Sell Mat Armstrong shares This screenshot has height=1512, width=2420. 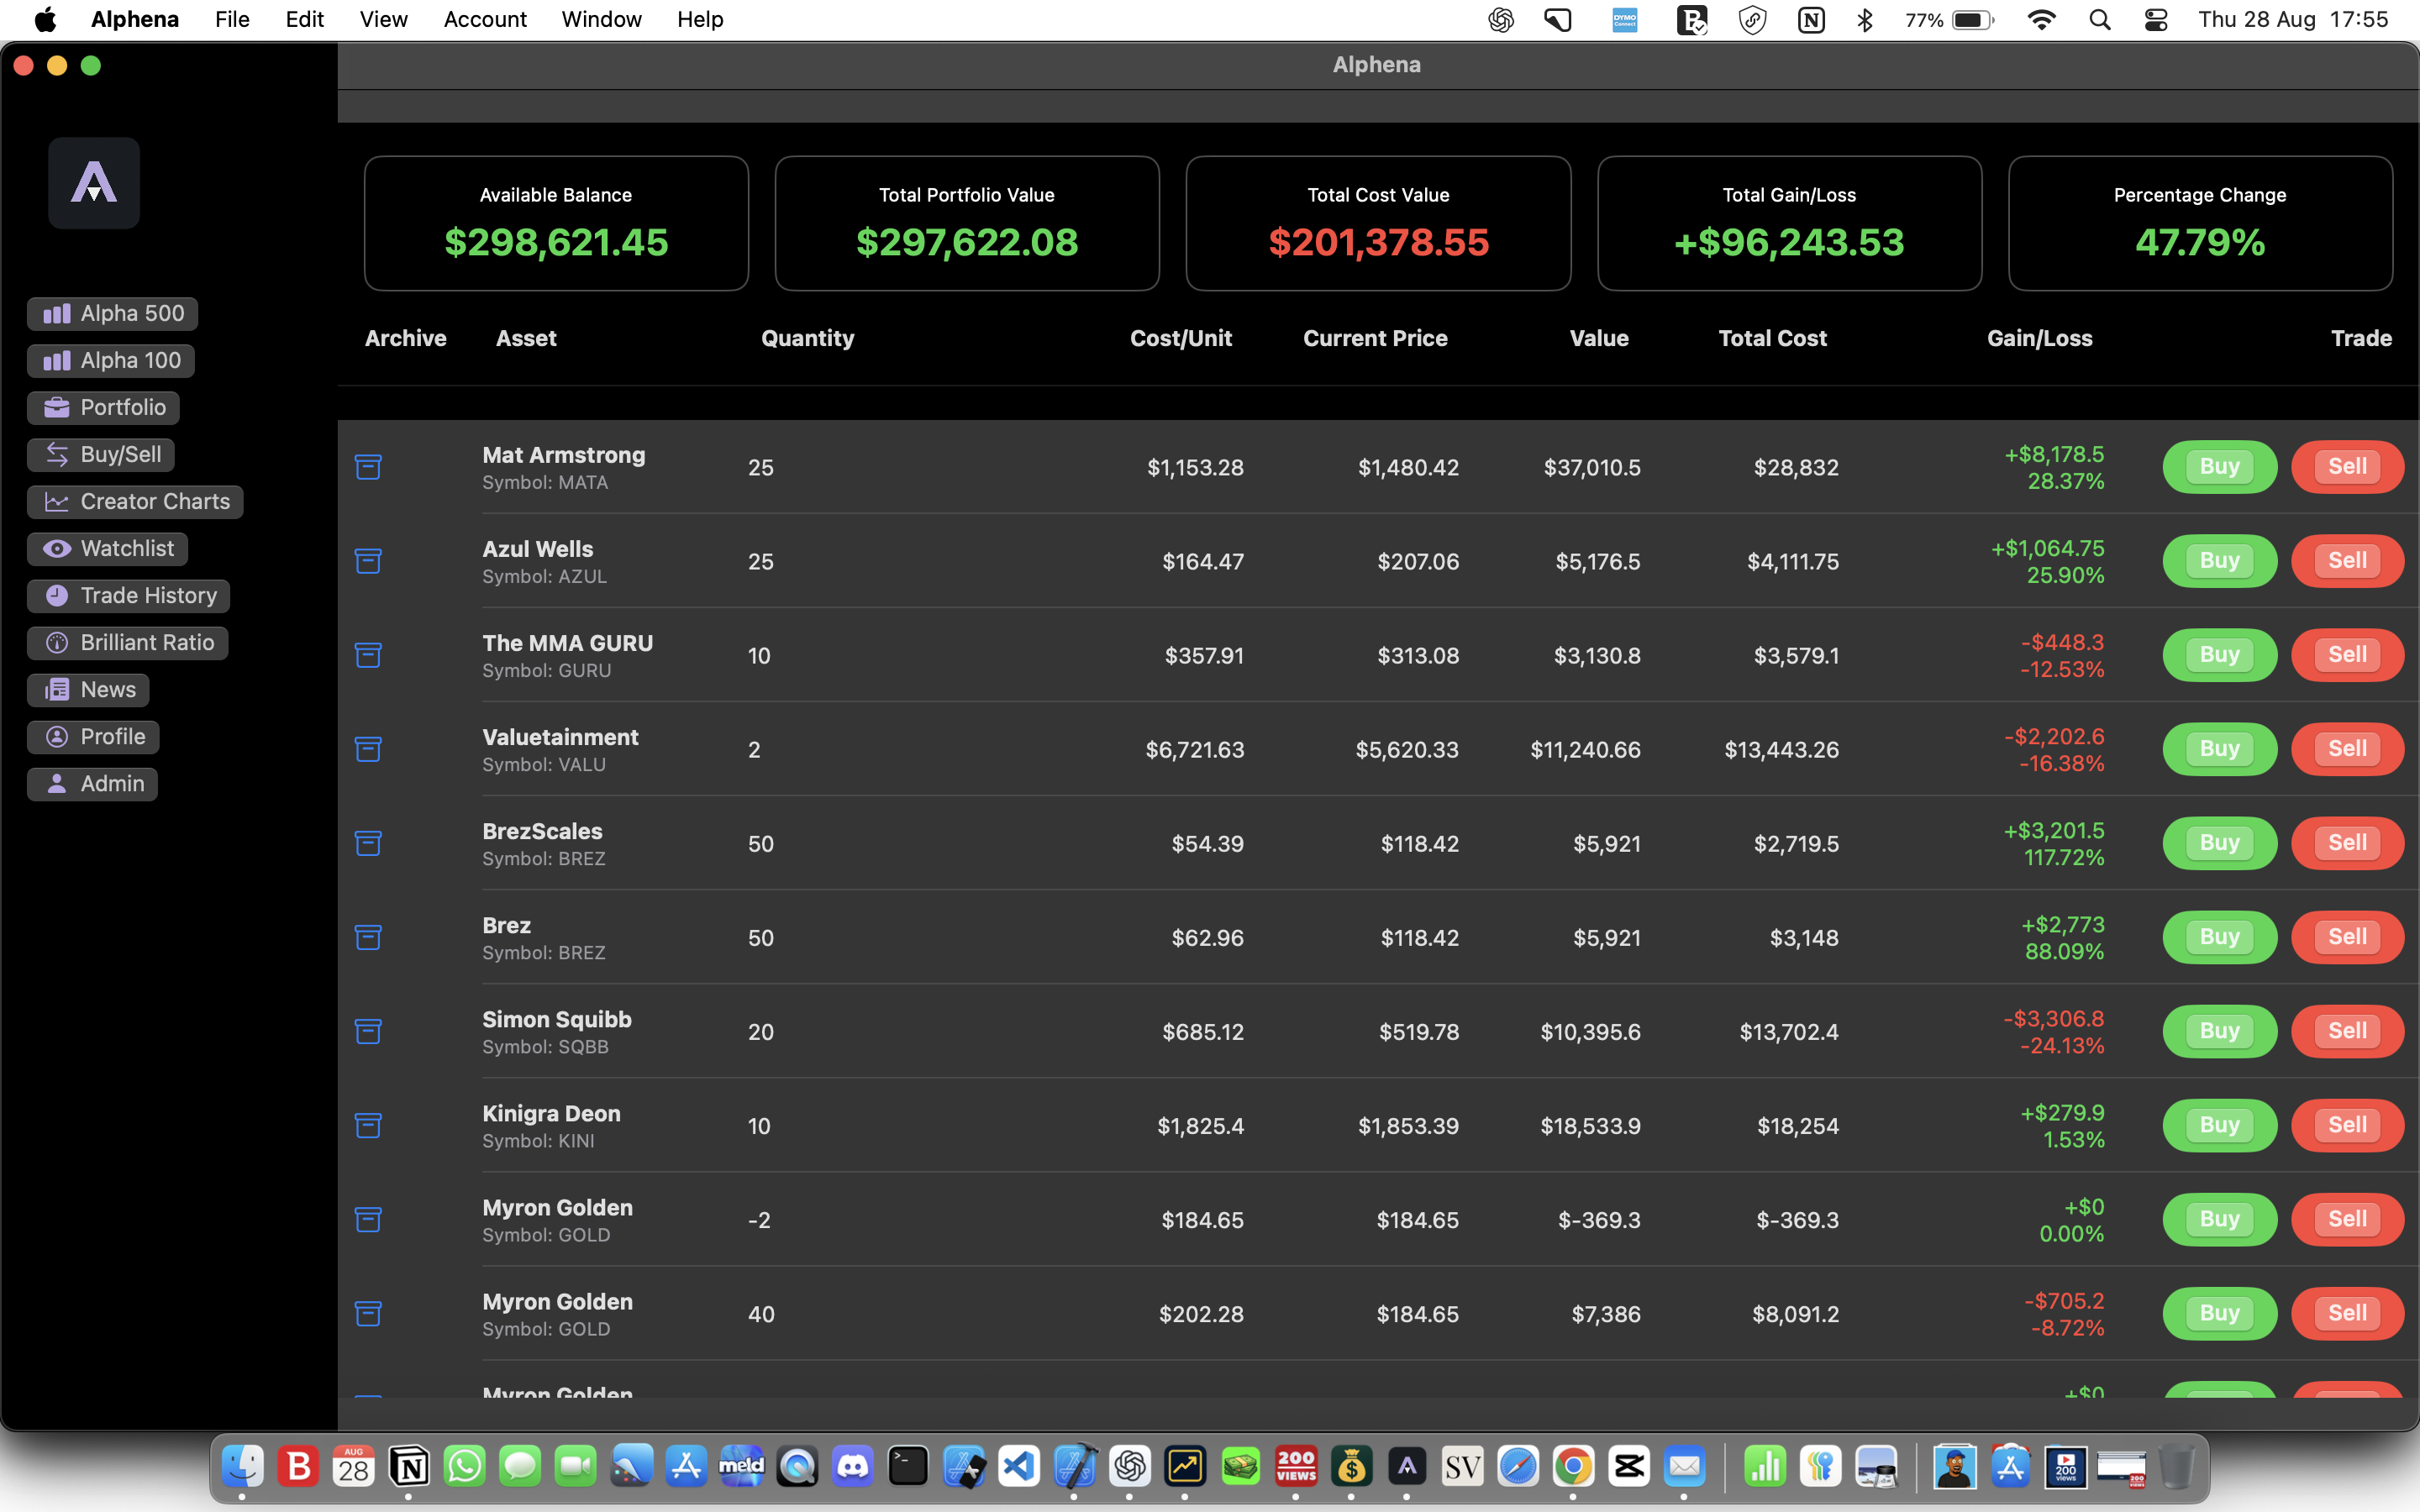click(2347, 467)
